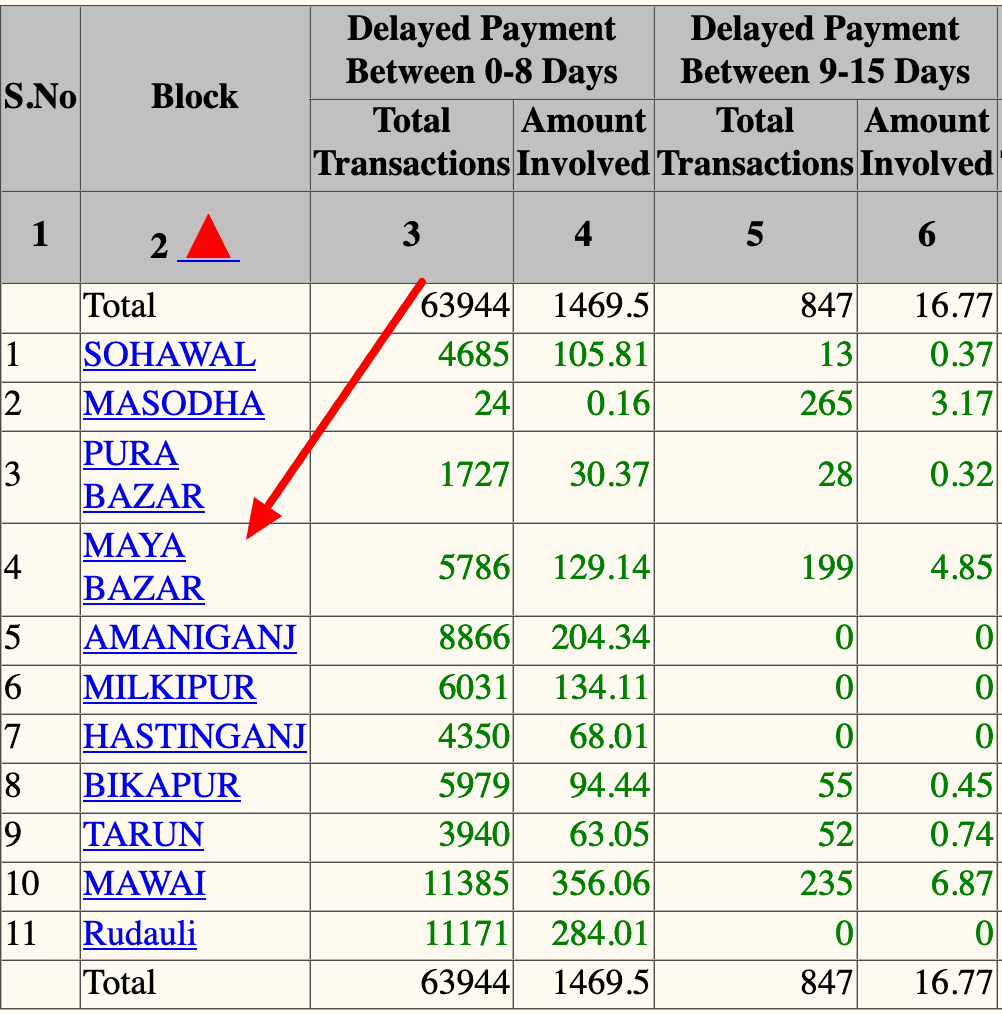Select the Delayed Payment Between 9-15 Days header
Screen dimensions: 1002x1014
click(x=825, y=50)
